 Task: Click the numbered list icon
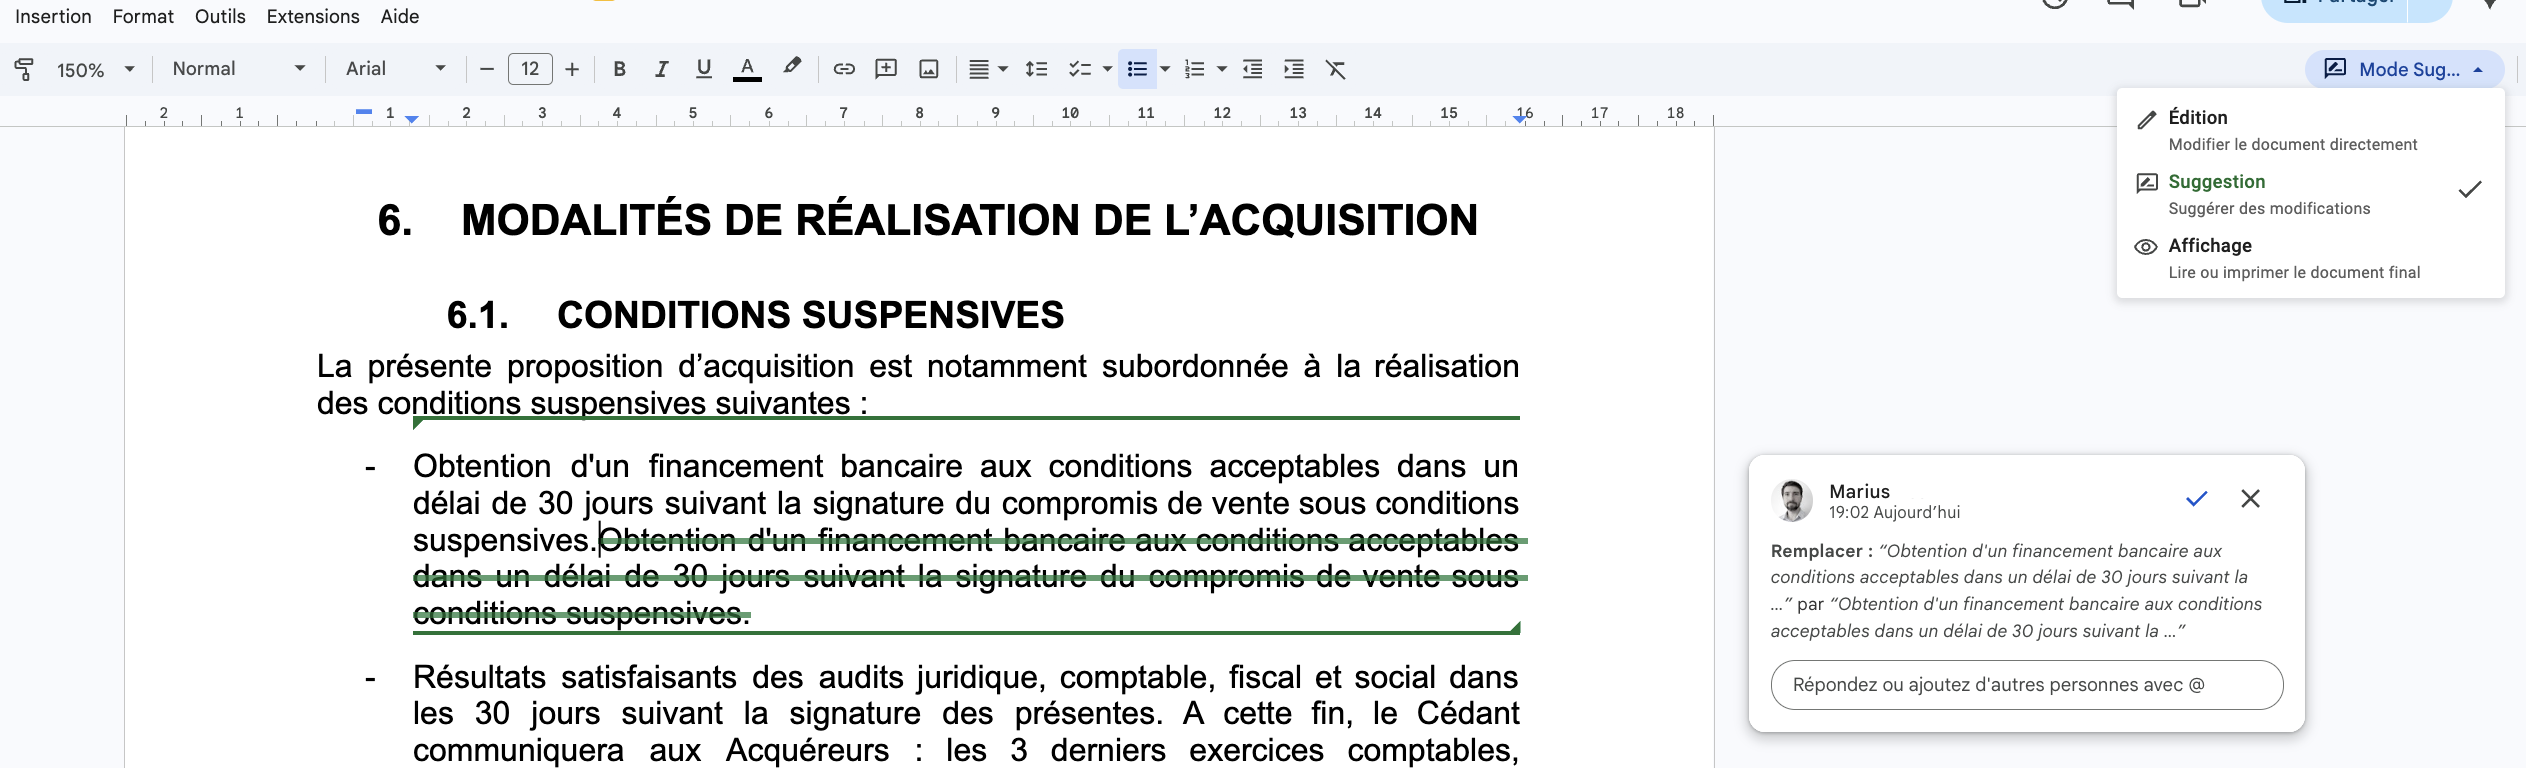click(x=1194, y=69)
